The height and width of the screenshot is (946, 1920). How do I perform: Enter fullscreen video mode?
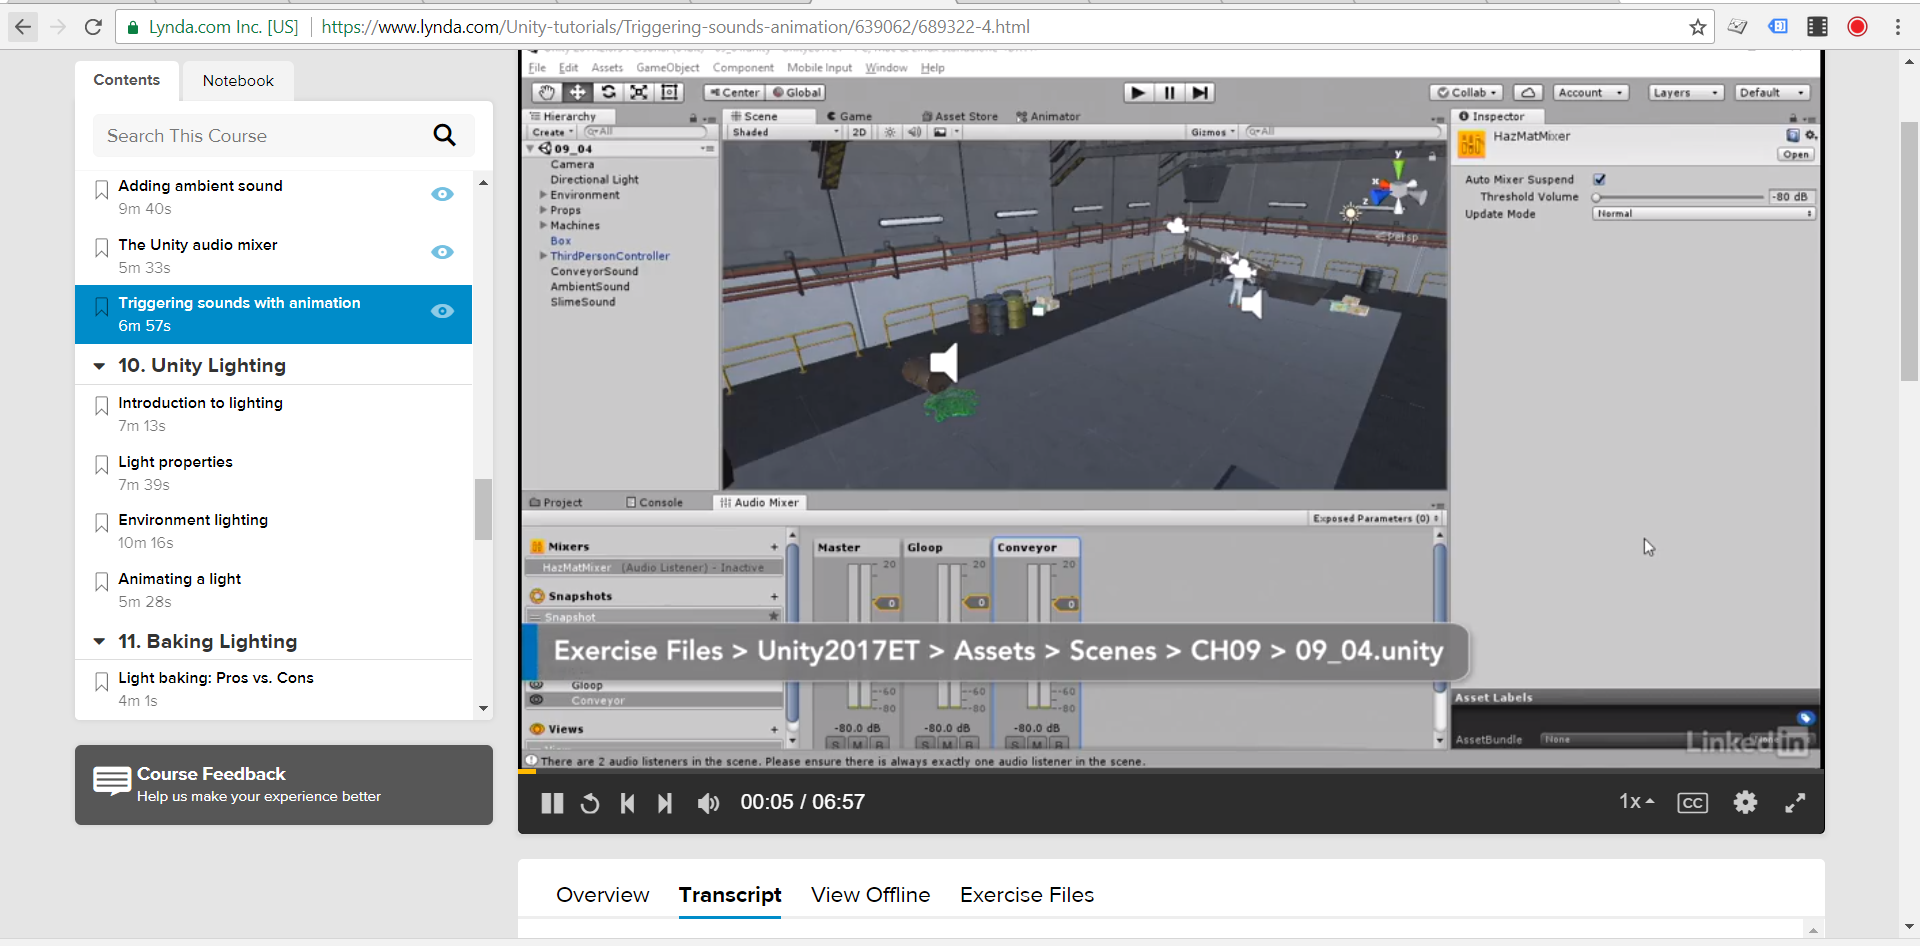[x=1795, y=802]
